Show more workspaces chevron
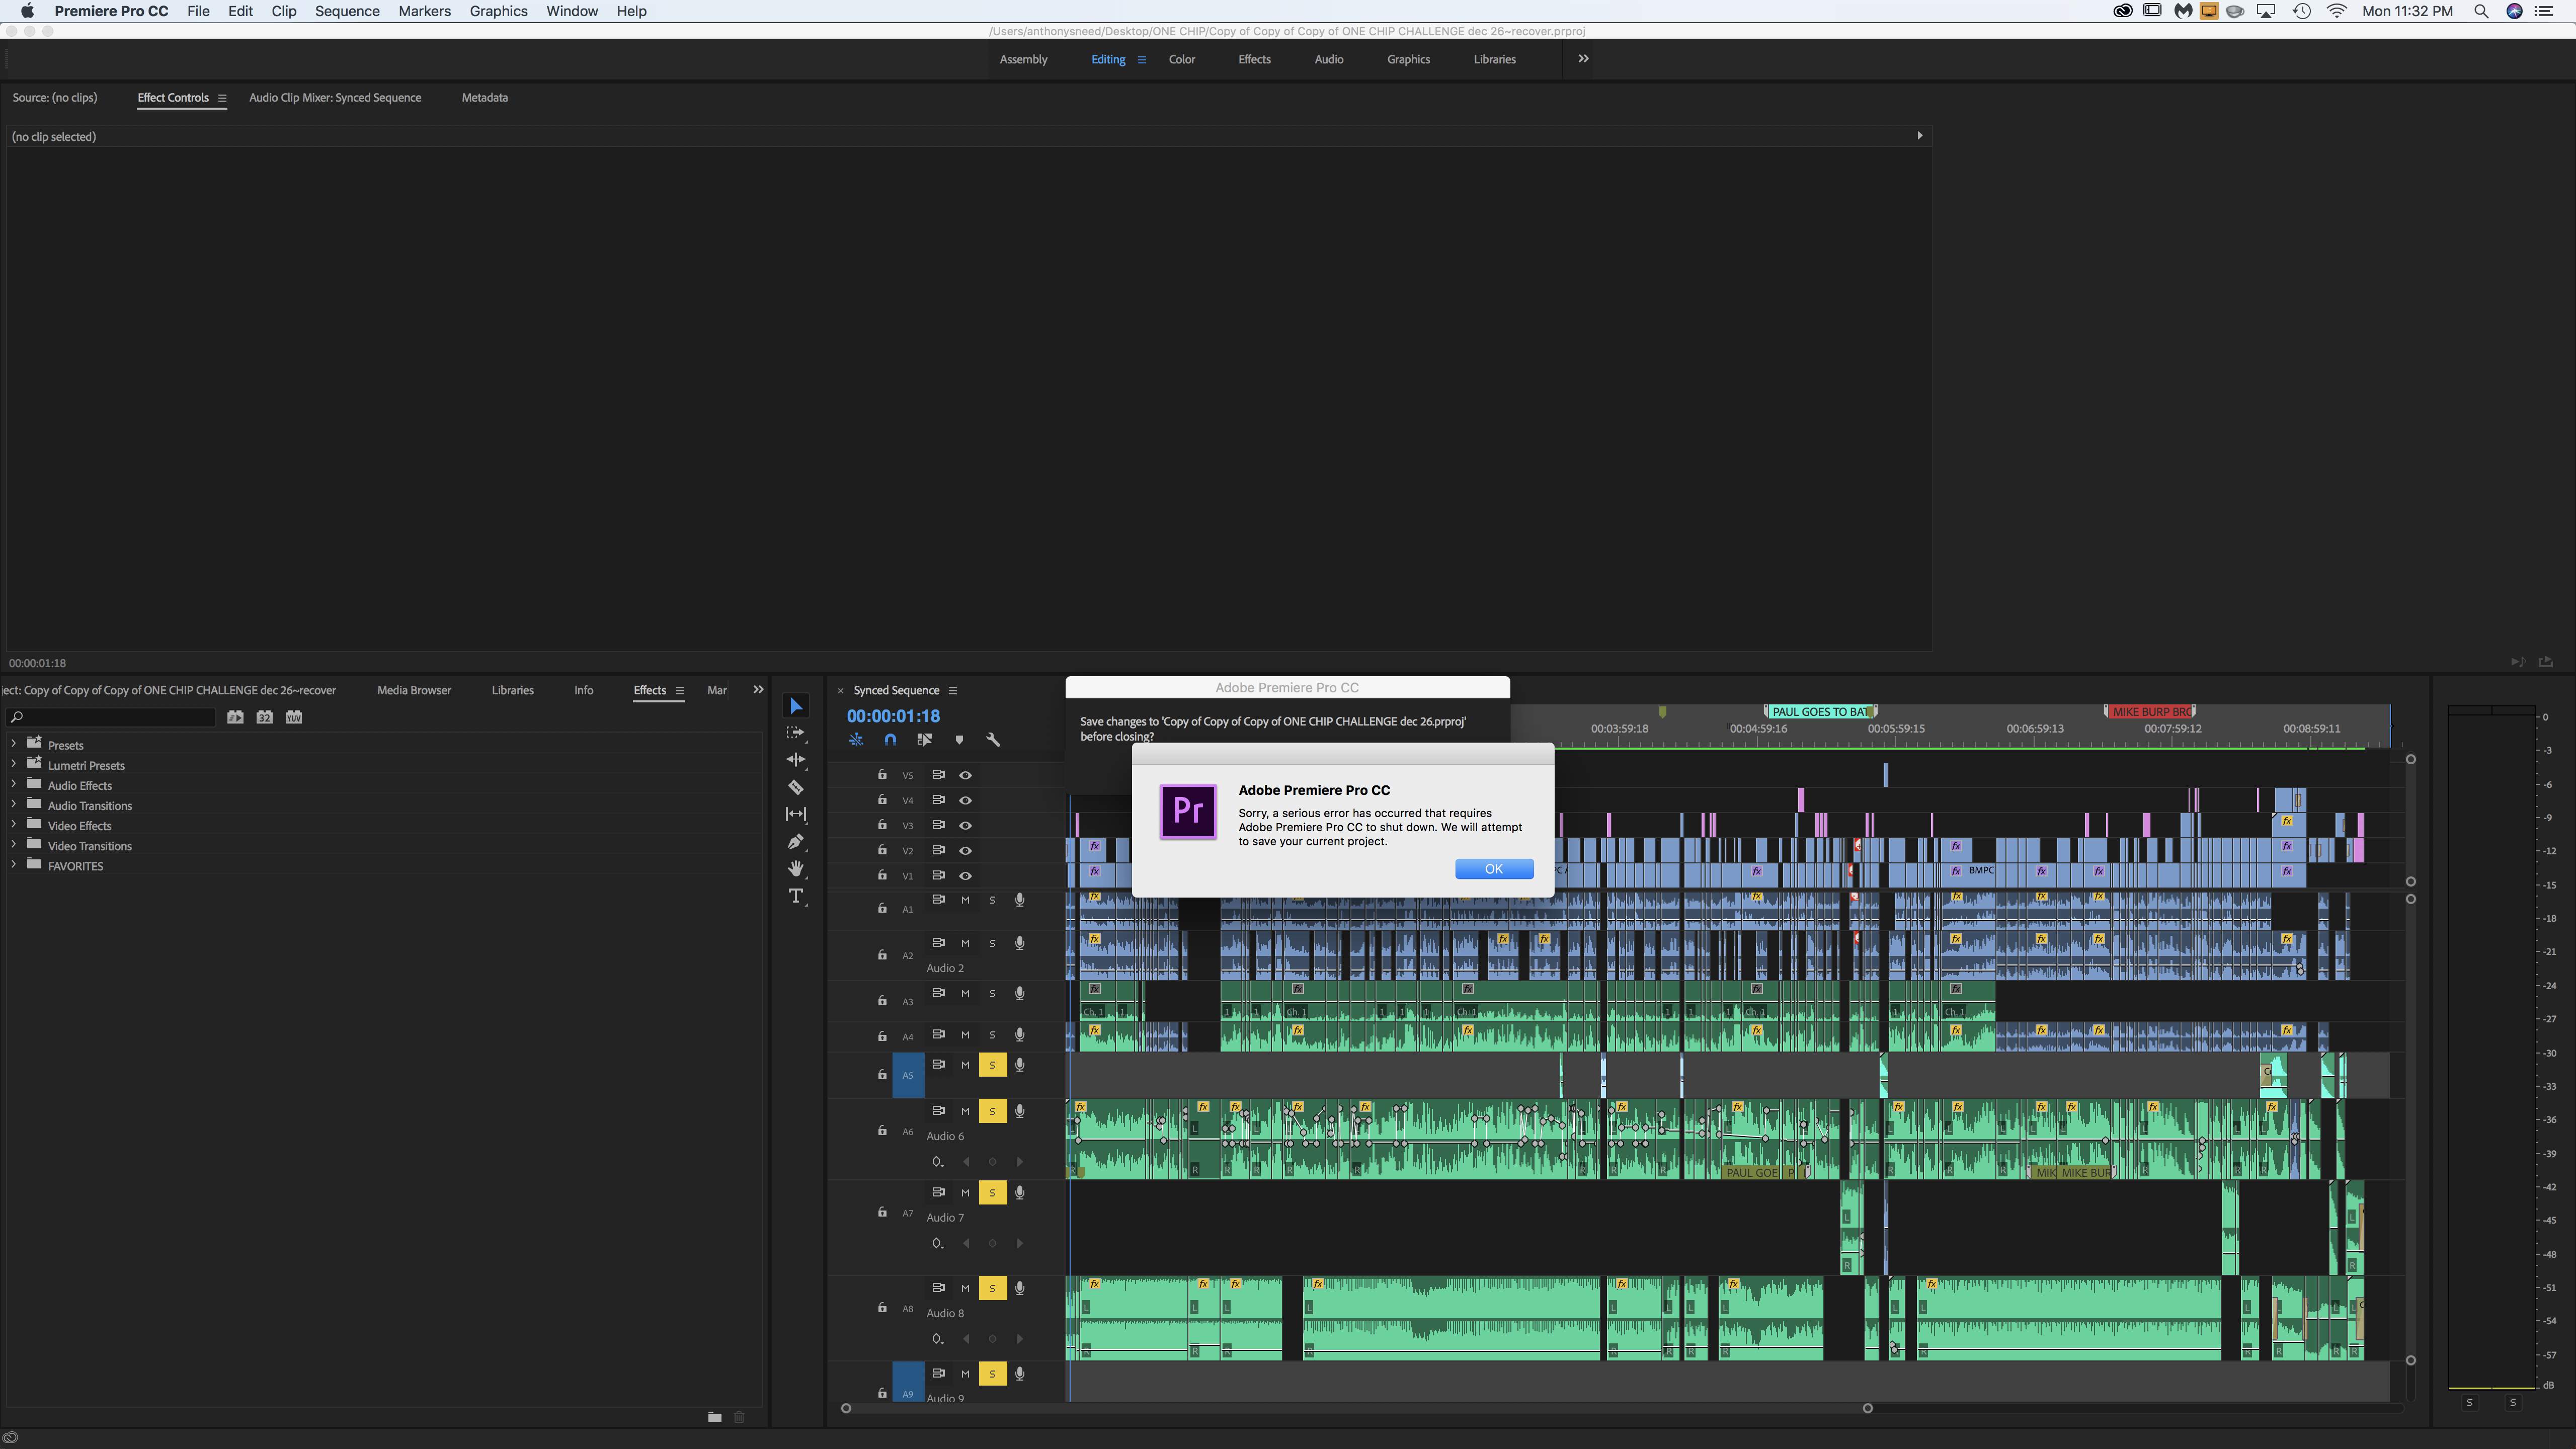 pos(1583,59)
